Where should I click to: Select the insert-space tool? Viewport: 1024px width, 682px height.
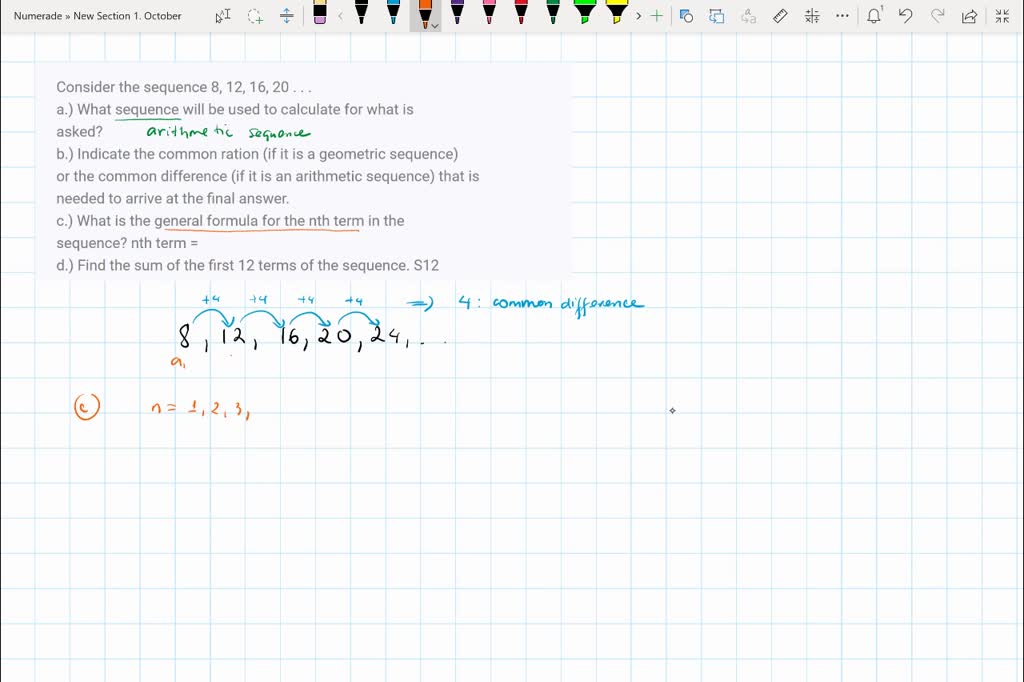coord(287,15)
